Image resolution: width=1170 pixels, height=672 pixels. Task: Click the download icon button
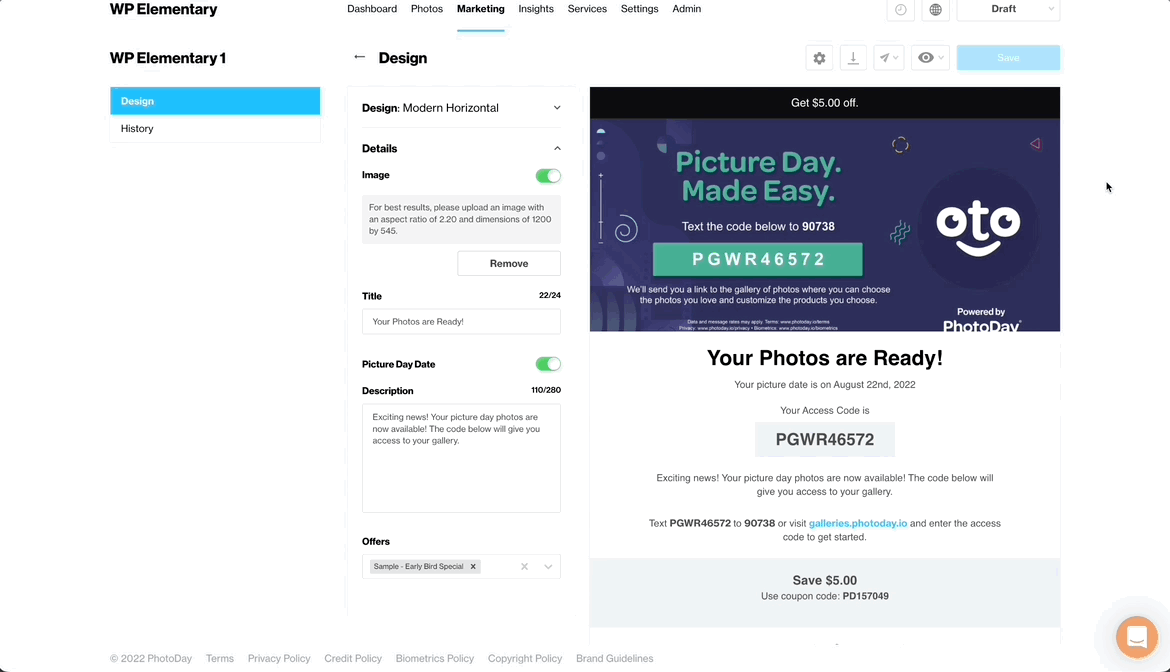(853, 58)
